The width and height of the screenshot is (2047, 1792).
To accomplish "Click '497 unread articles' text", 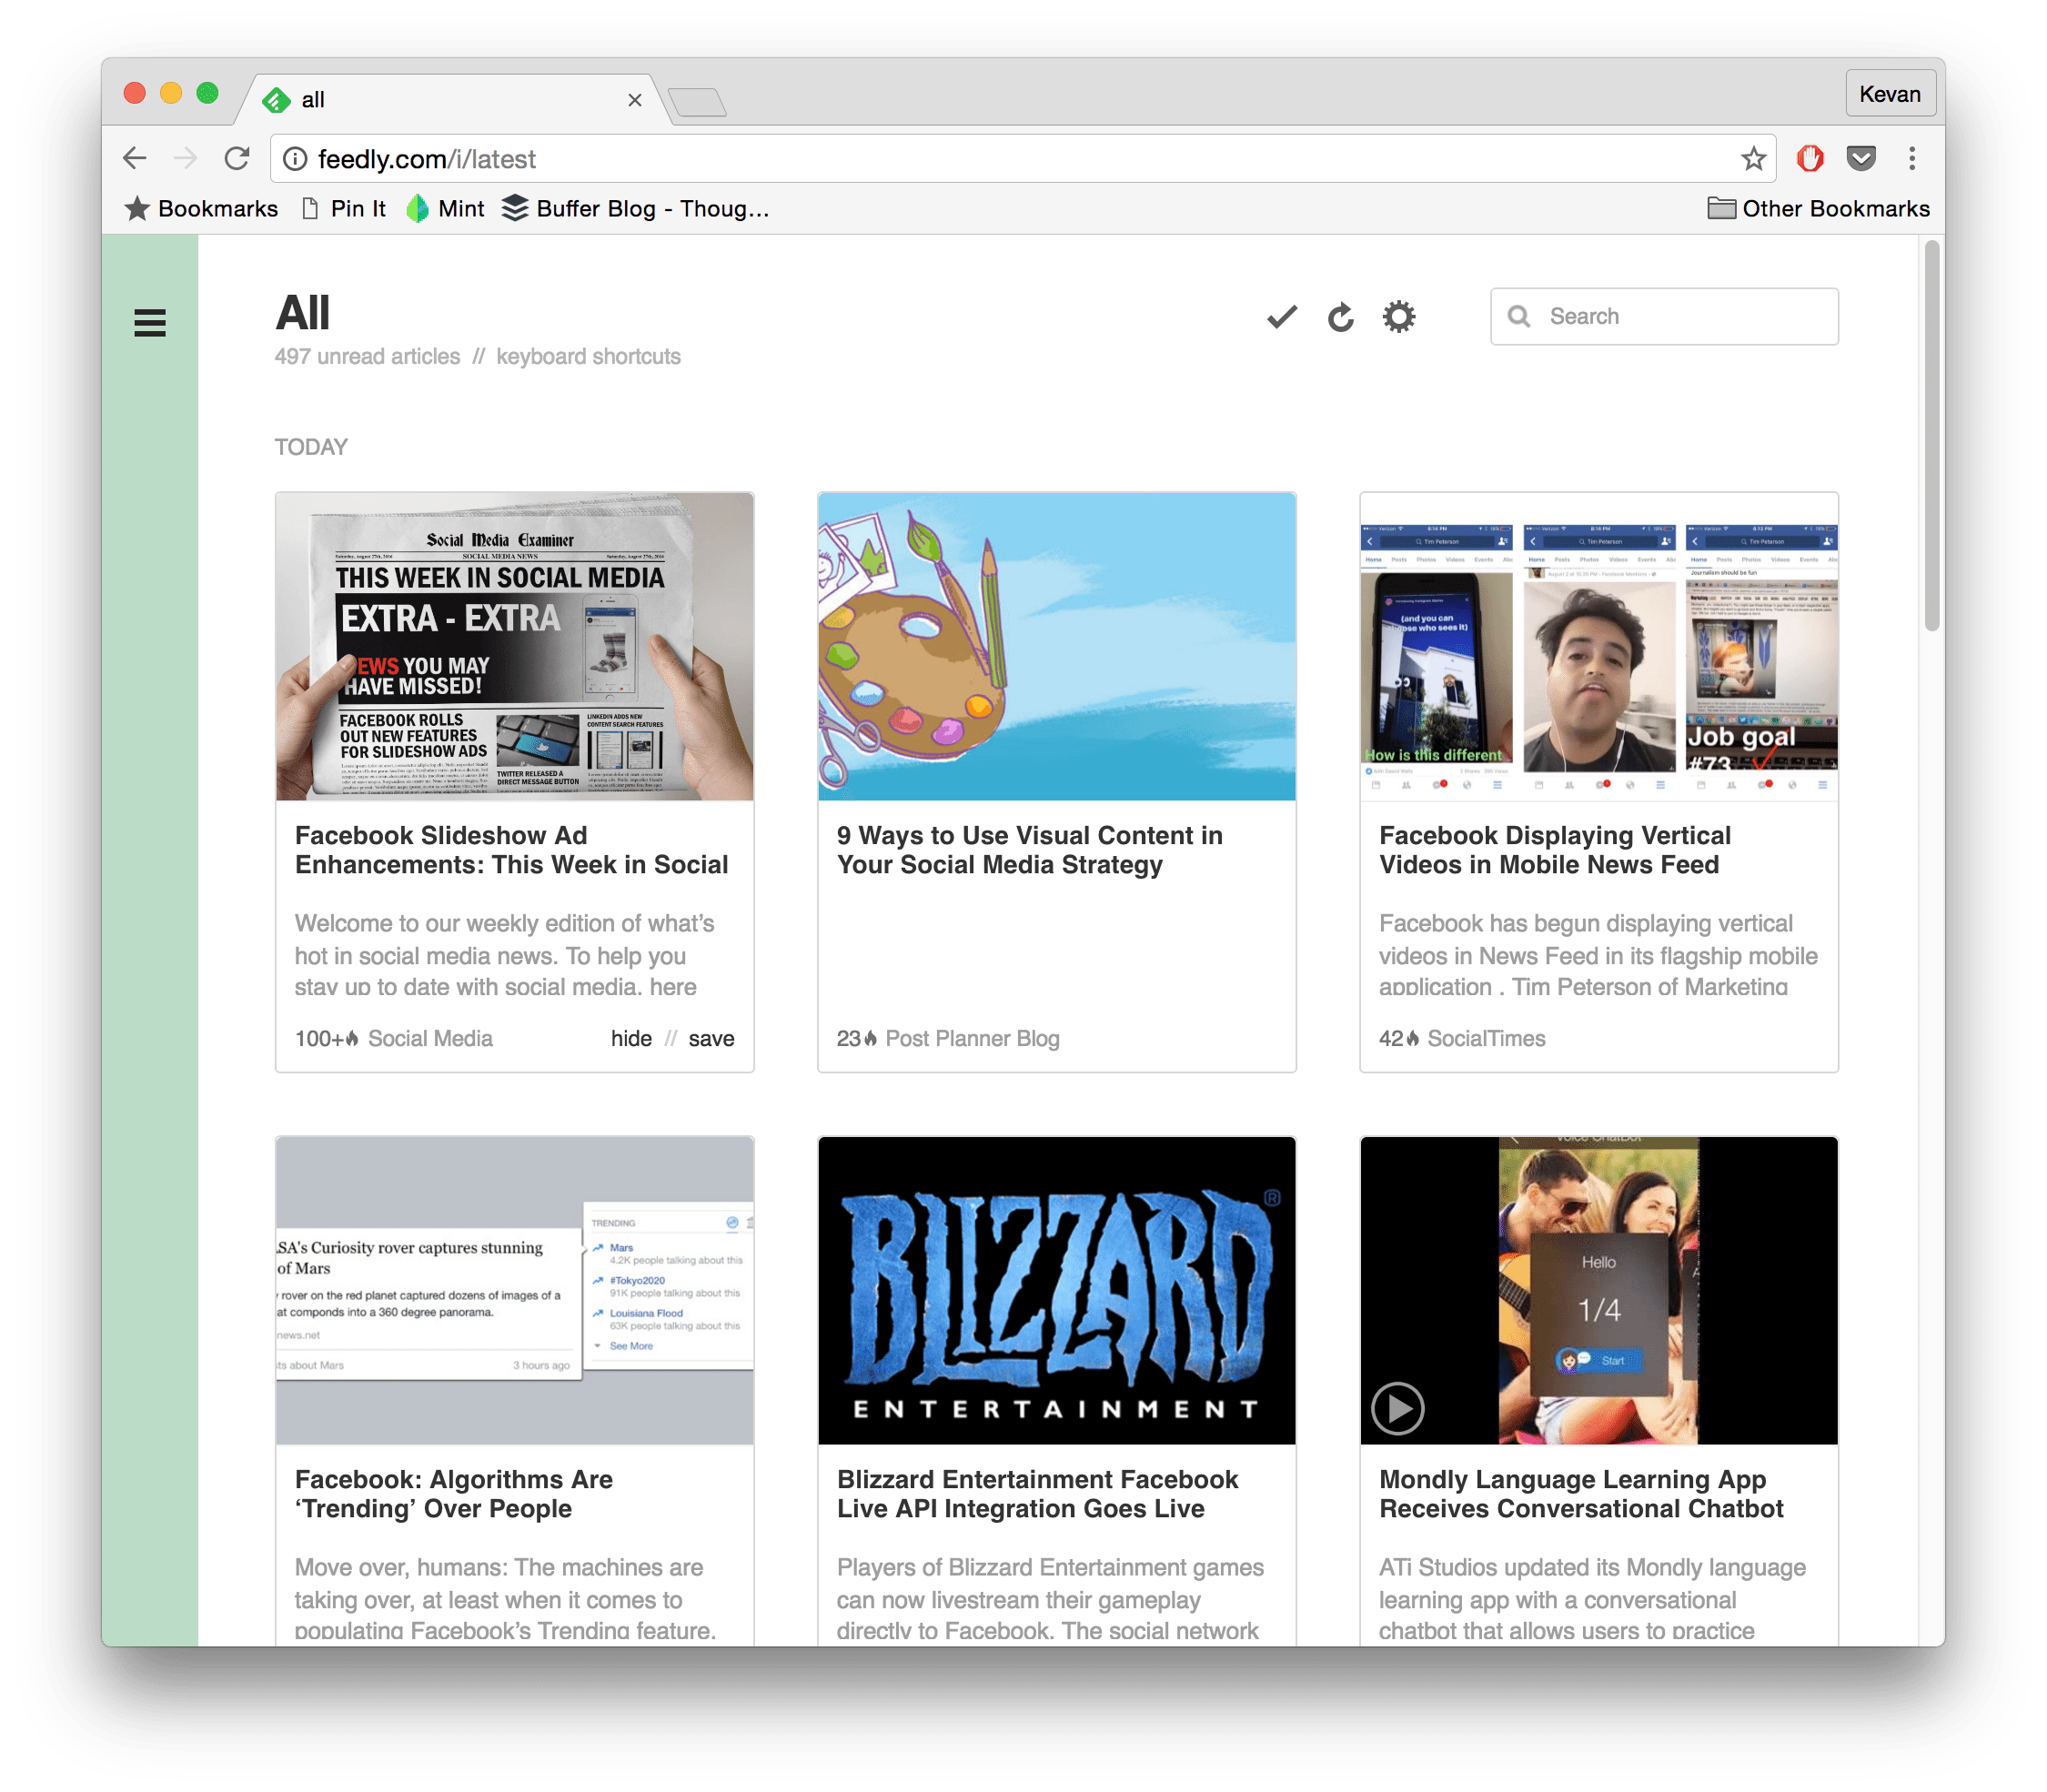I will pos(367,356).
